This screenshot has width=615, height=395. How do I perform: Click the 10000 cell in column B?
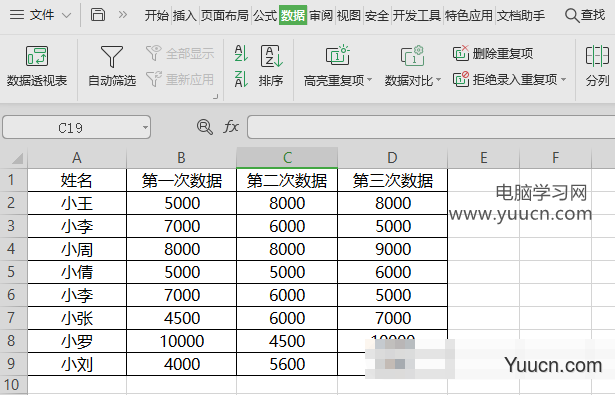182,341
